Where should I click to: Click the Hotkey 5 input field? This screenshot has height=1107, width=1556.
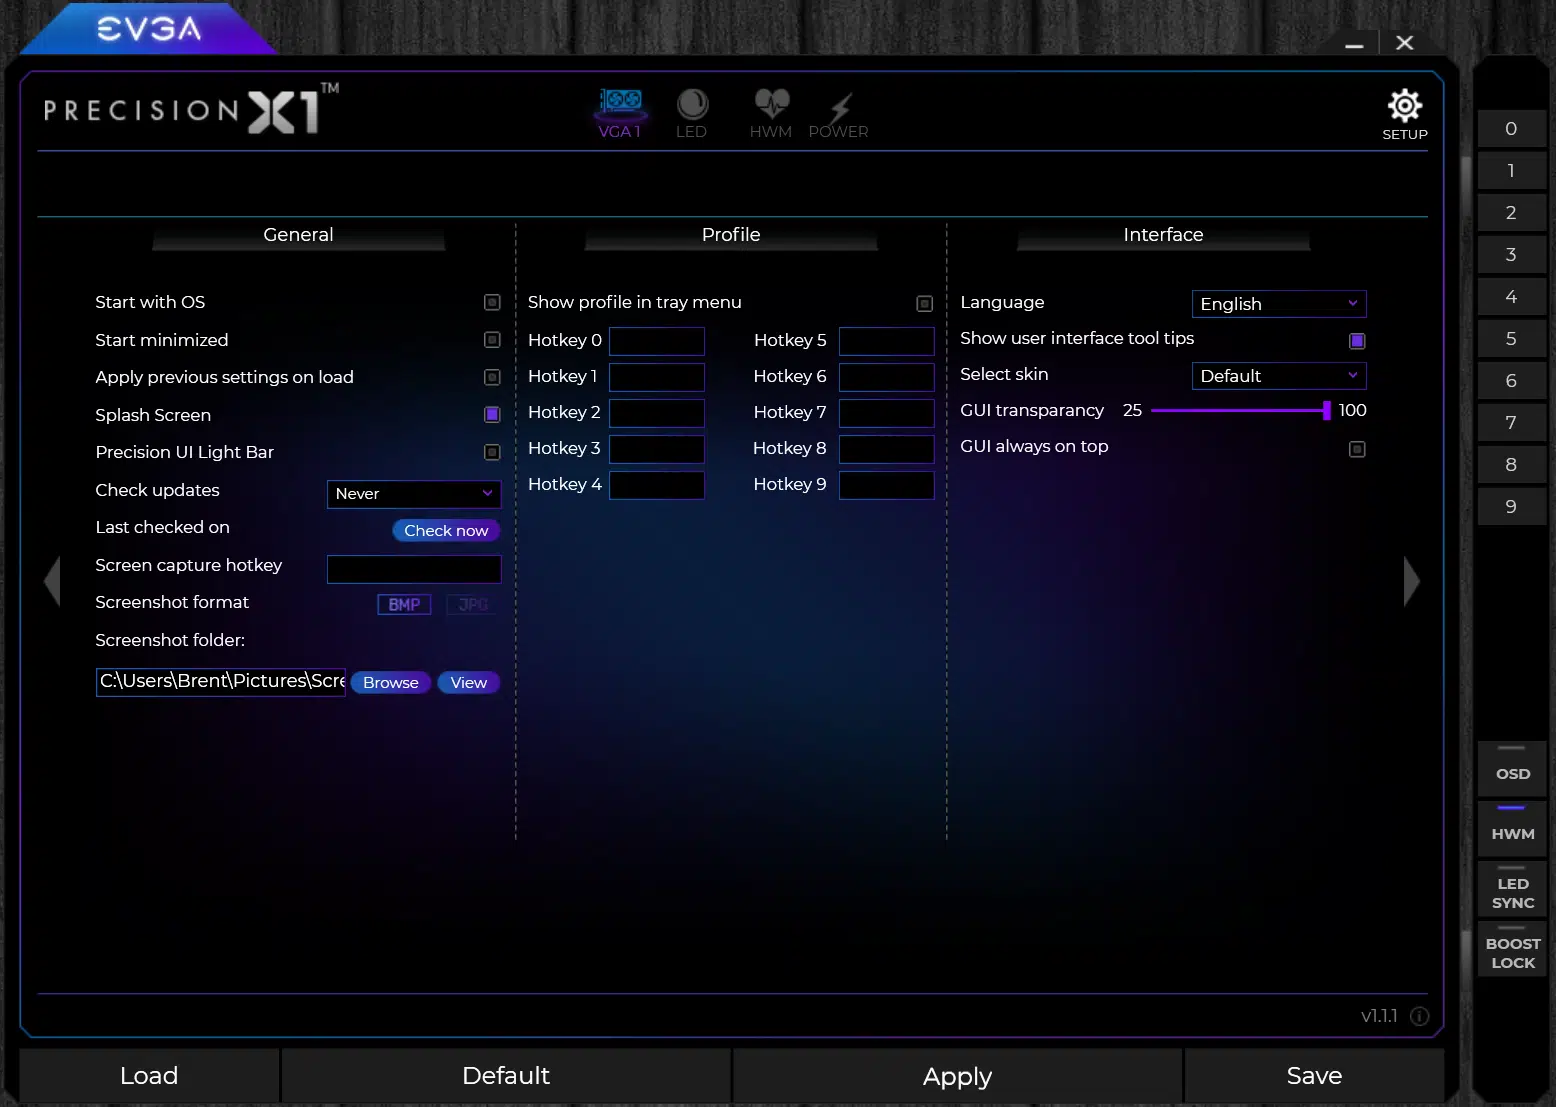tap(887, 341)
